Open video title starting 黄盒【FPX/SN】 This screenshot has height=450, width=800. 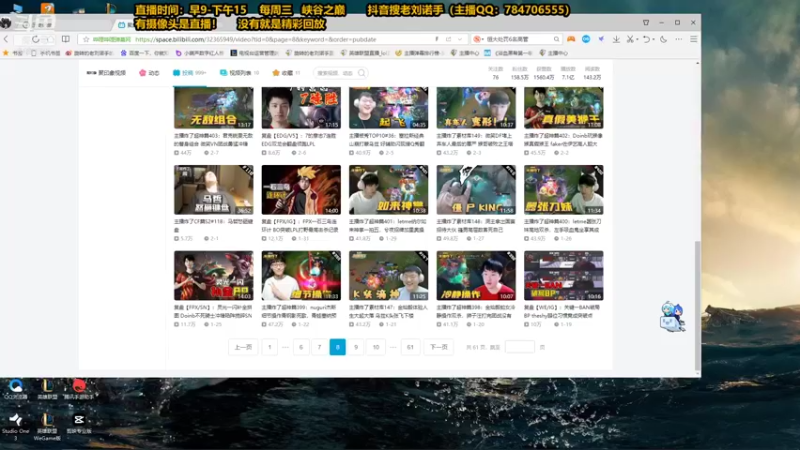pos(213,311)
